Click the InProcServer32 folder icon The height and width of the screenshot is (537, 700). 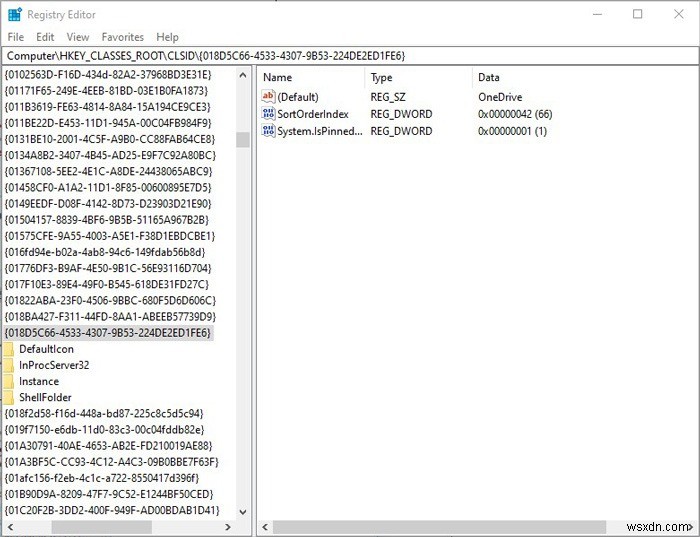pos(9,365)
